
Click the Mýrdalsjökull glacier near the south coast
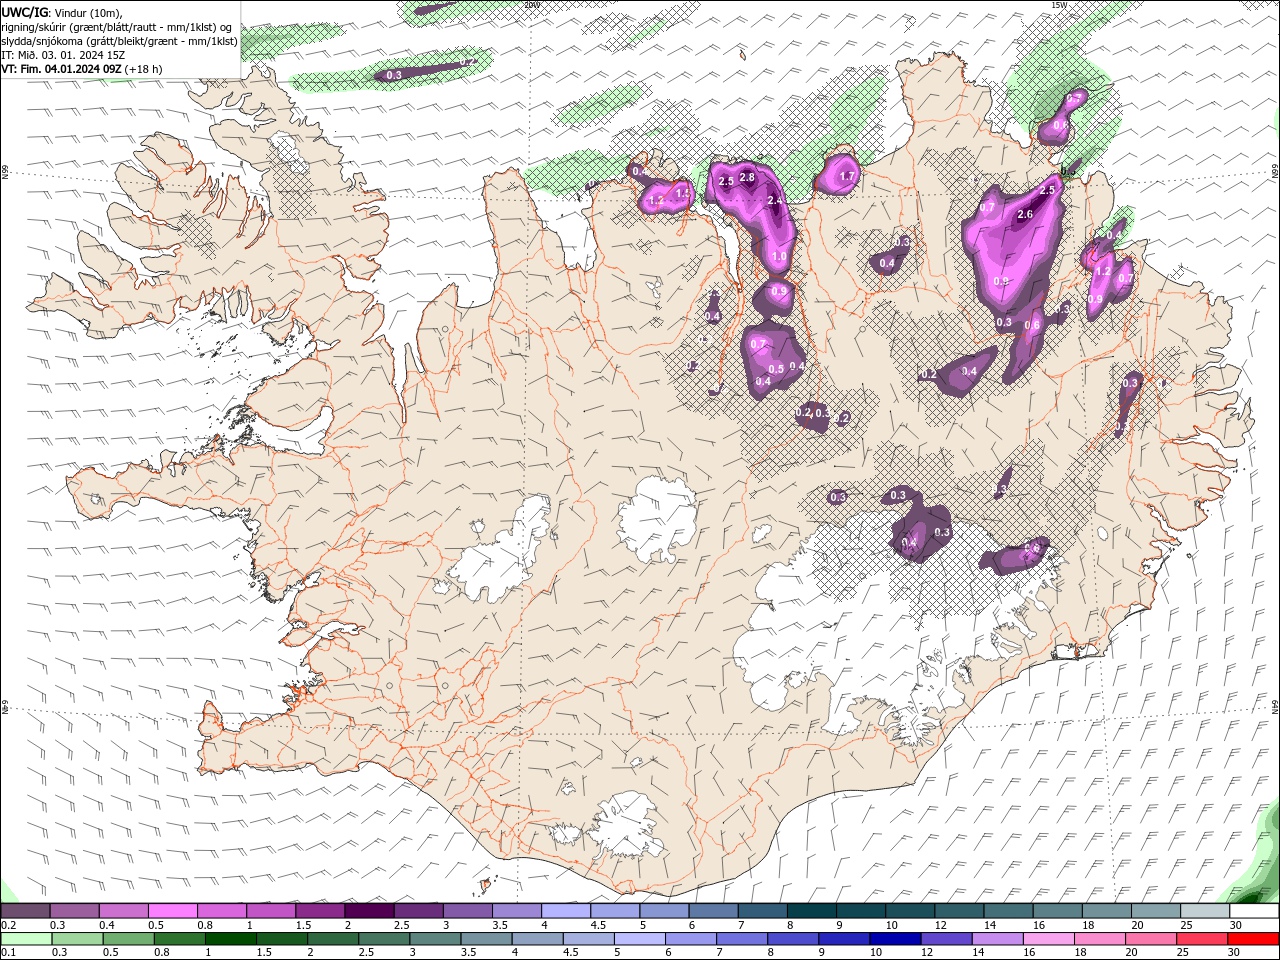pyautogui.click(x=627, y=825)
